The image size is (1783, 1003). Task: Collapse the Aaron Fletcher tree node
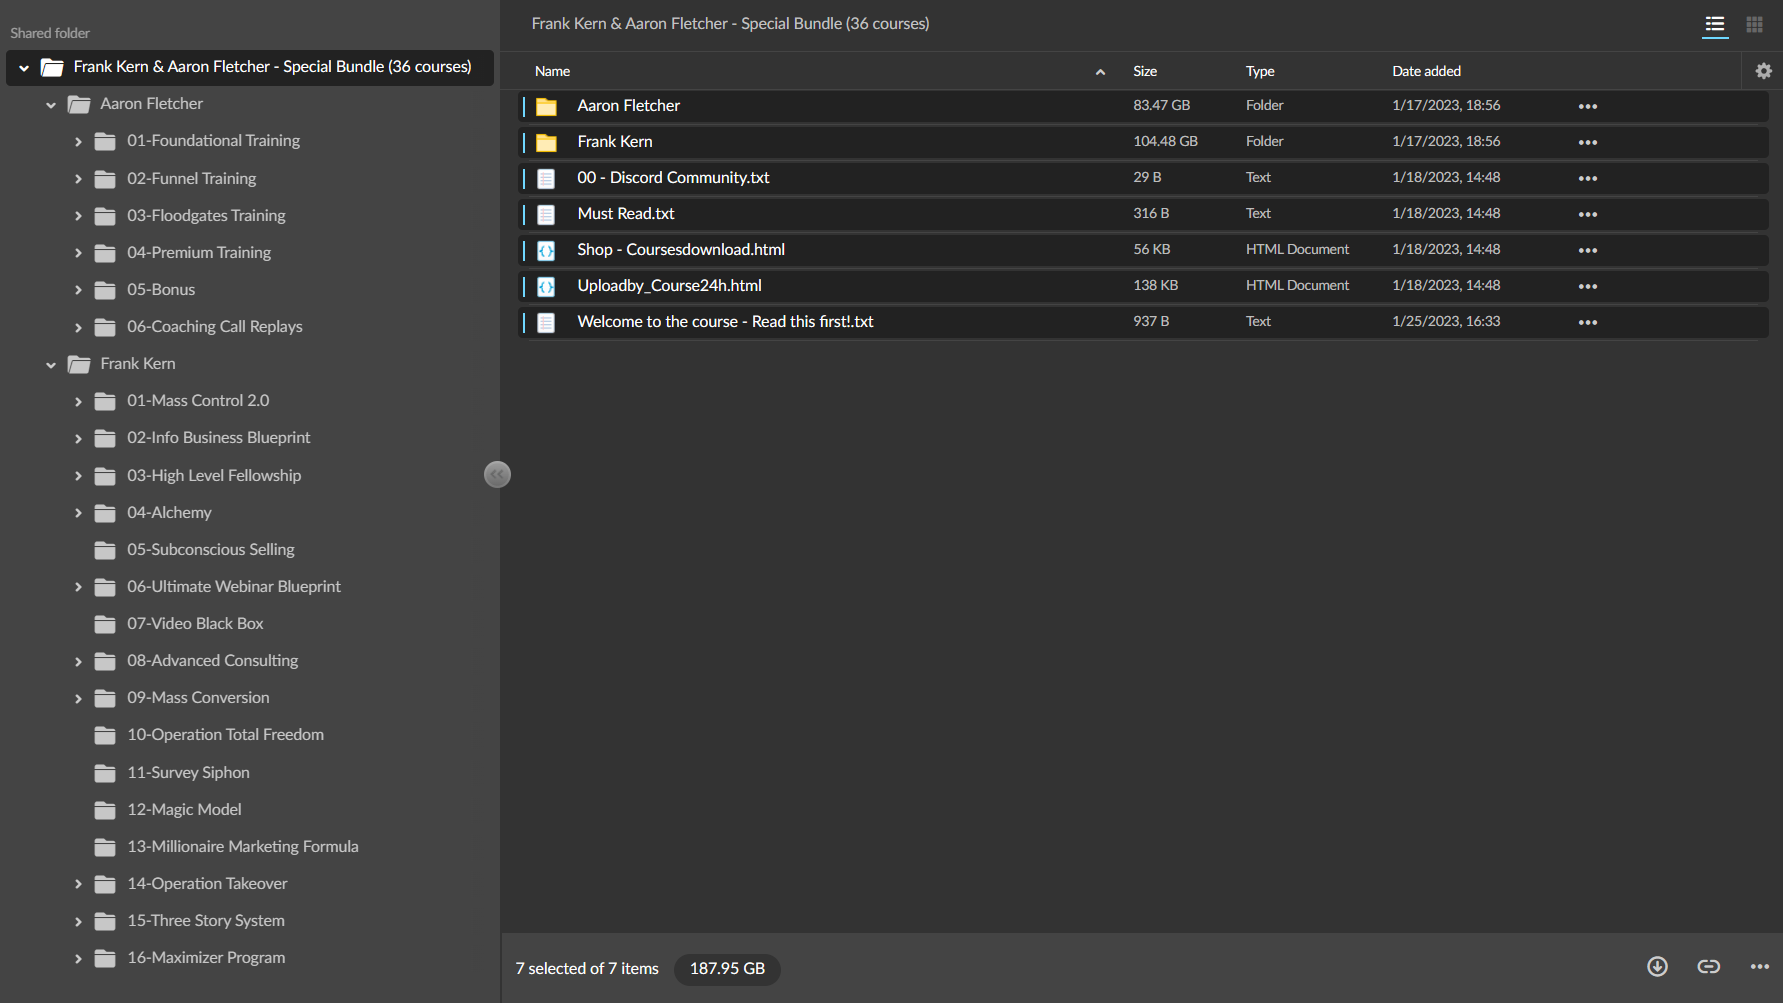[51, 105]
